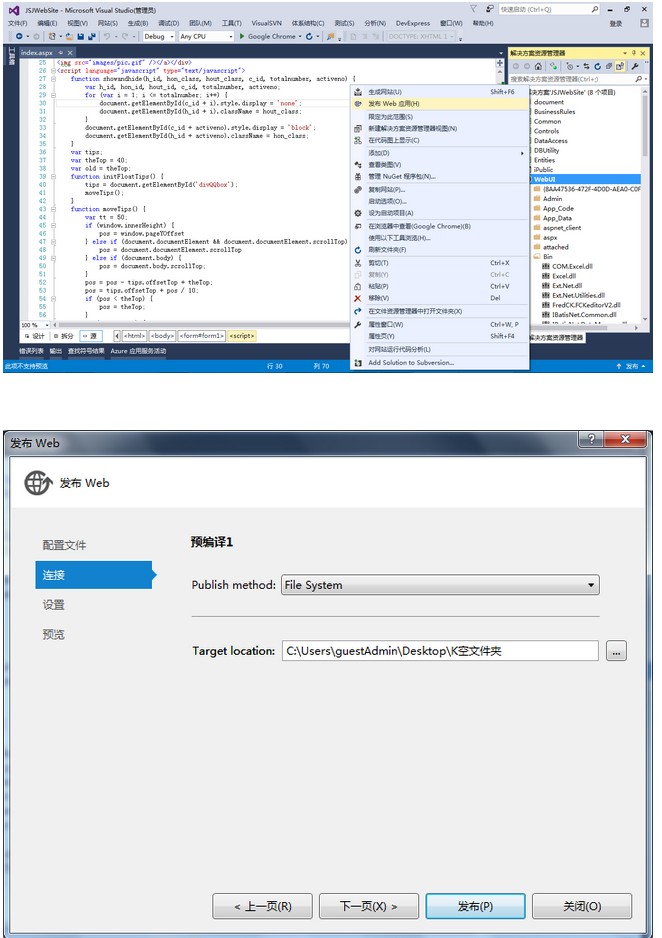This screenshot has height=938, width=662.
Task: Open the Any CPU platform dropdown
Action: click(231, 36)
